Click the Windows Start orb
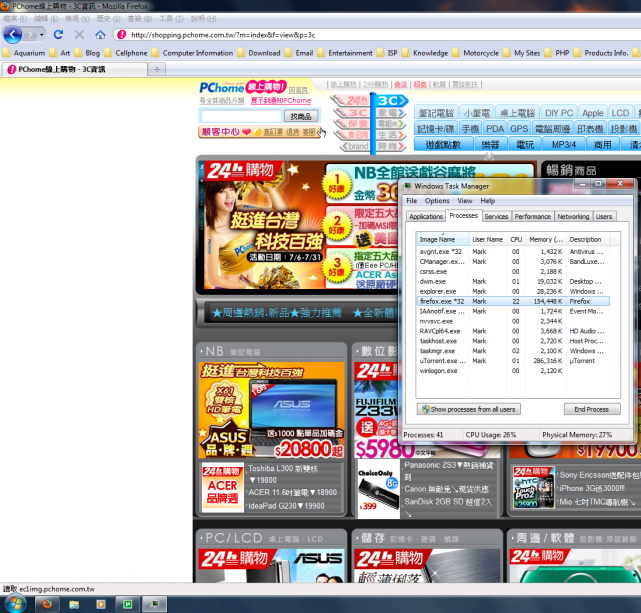Image resolution: width=641 pixels, height=613 pixels. [x=15, y=604]
